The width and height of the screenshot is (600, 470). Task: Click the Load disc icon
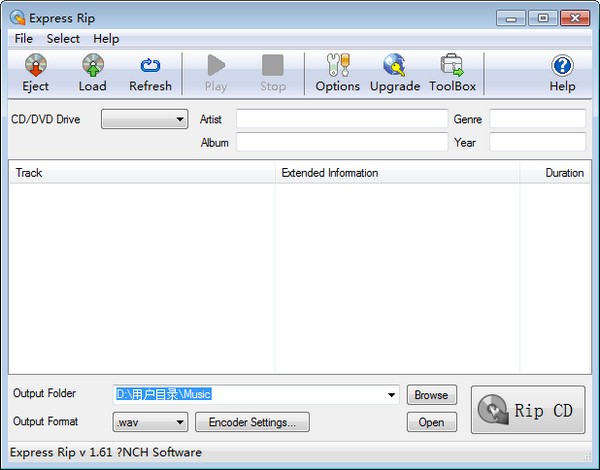[93, 65]
